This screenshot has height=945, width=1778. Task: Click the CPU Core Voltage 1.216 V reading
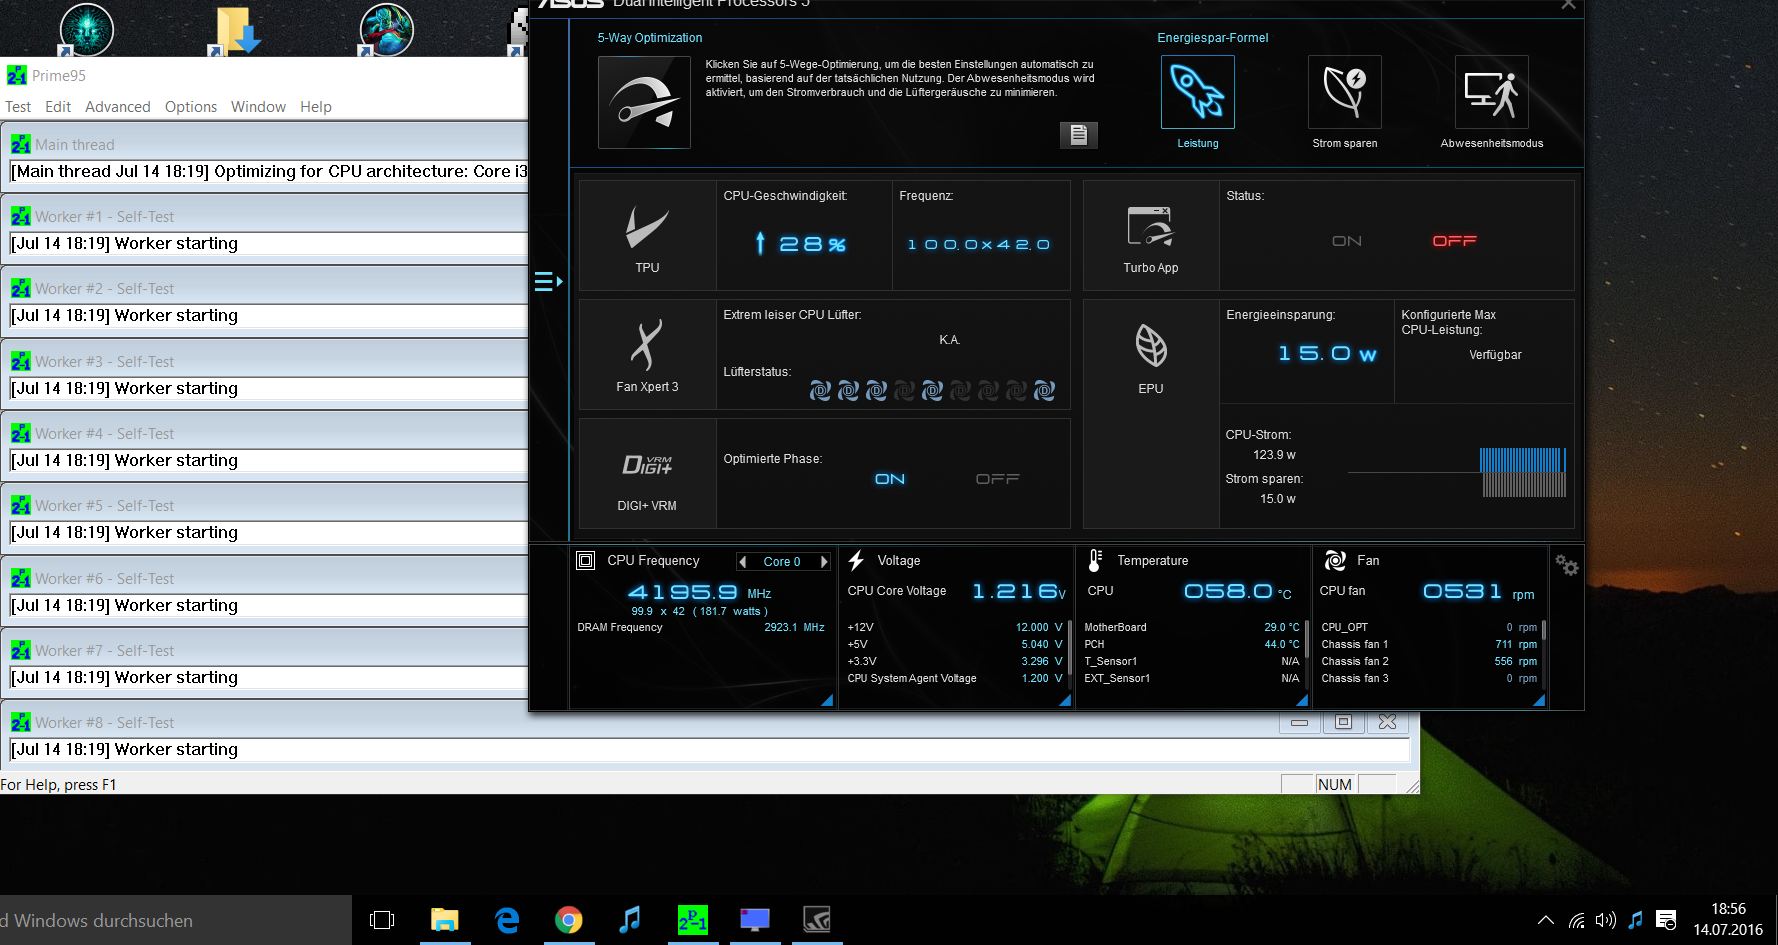(1019, 591)
